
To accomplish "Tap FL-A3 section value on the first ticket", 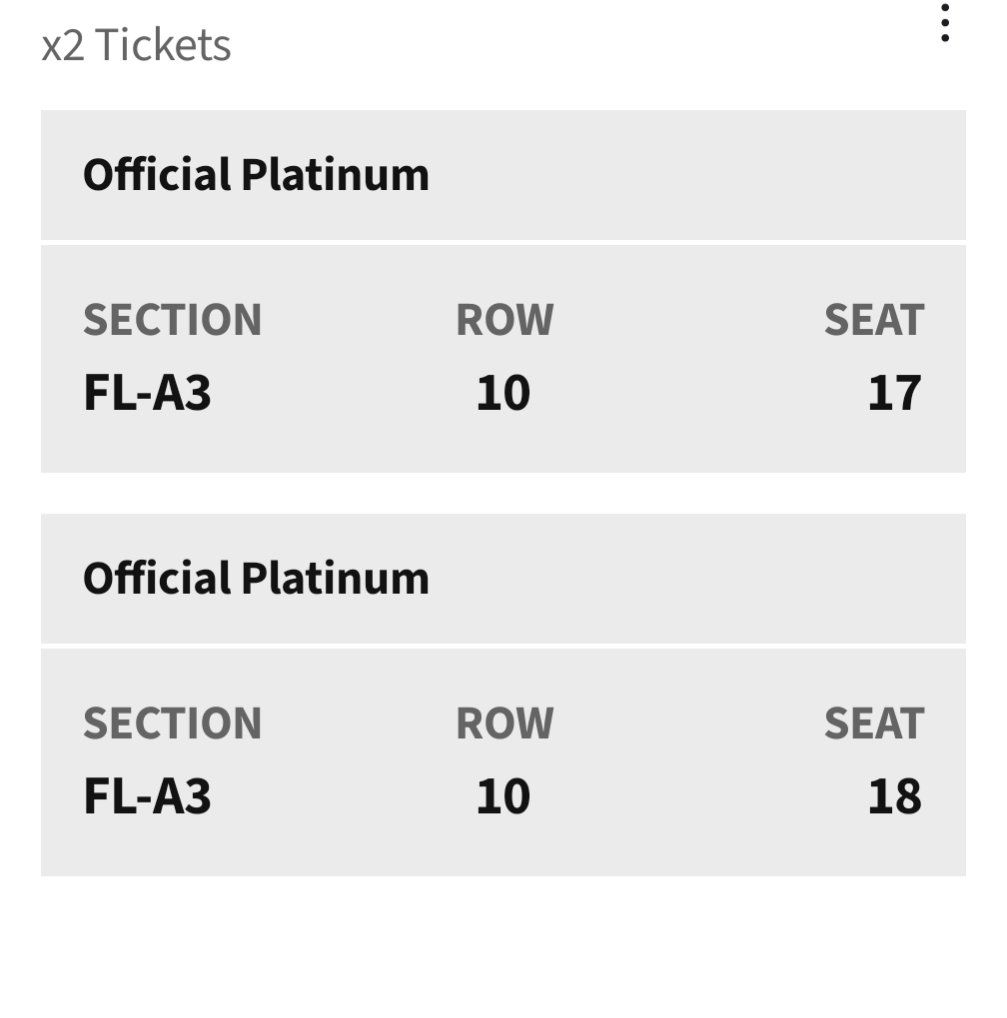I will 147,393.
